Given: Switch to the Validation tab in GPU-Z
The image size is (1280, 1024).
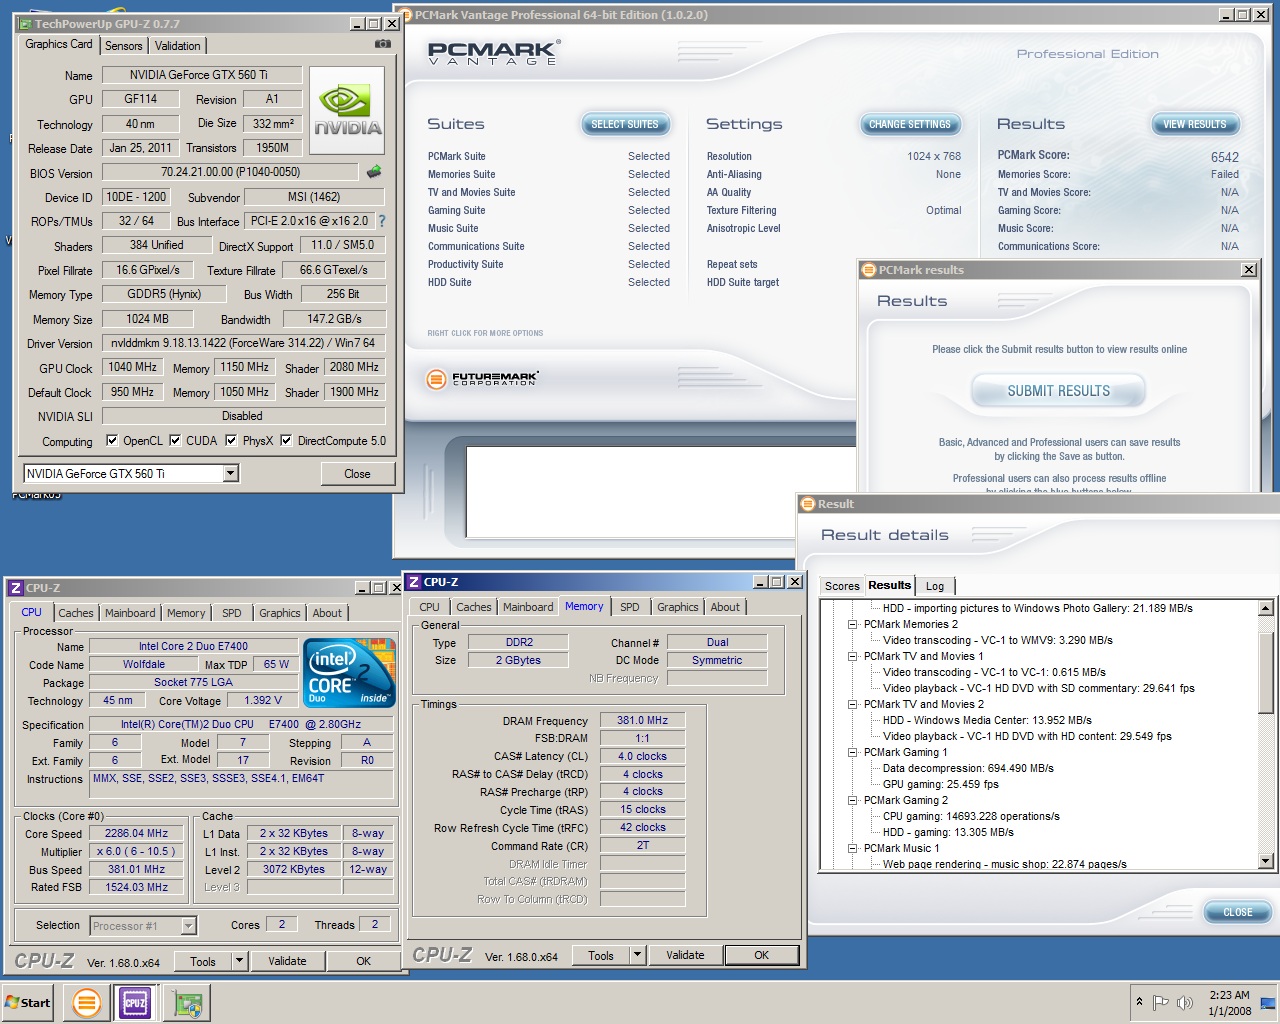Looking at the screenshot, I should tap(178, 46).
